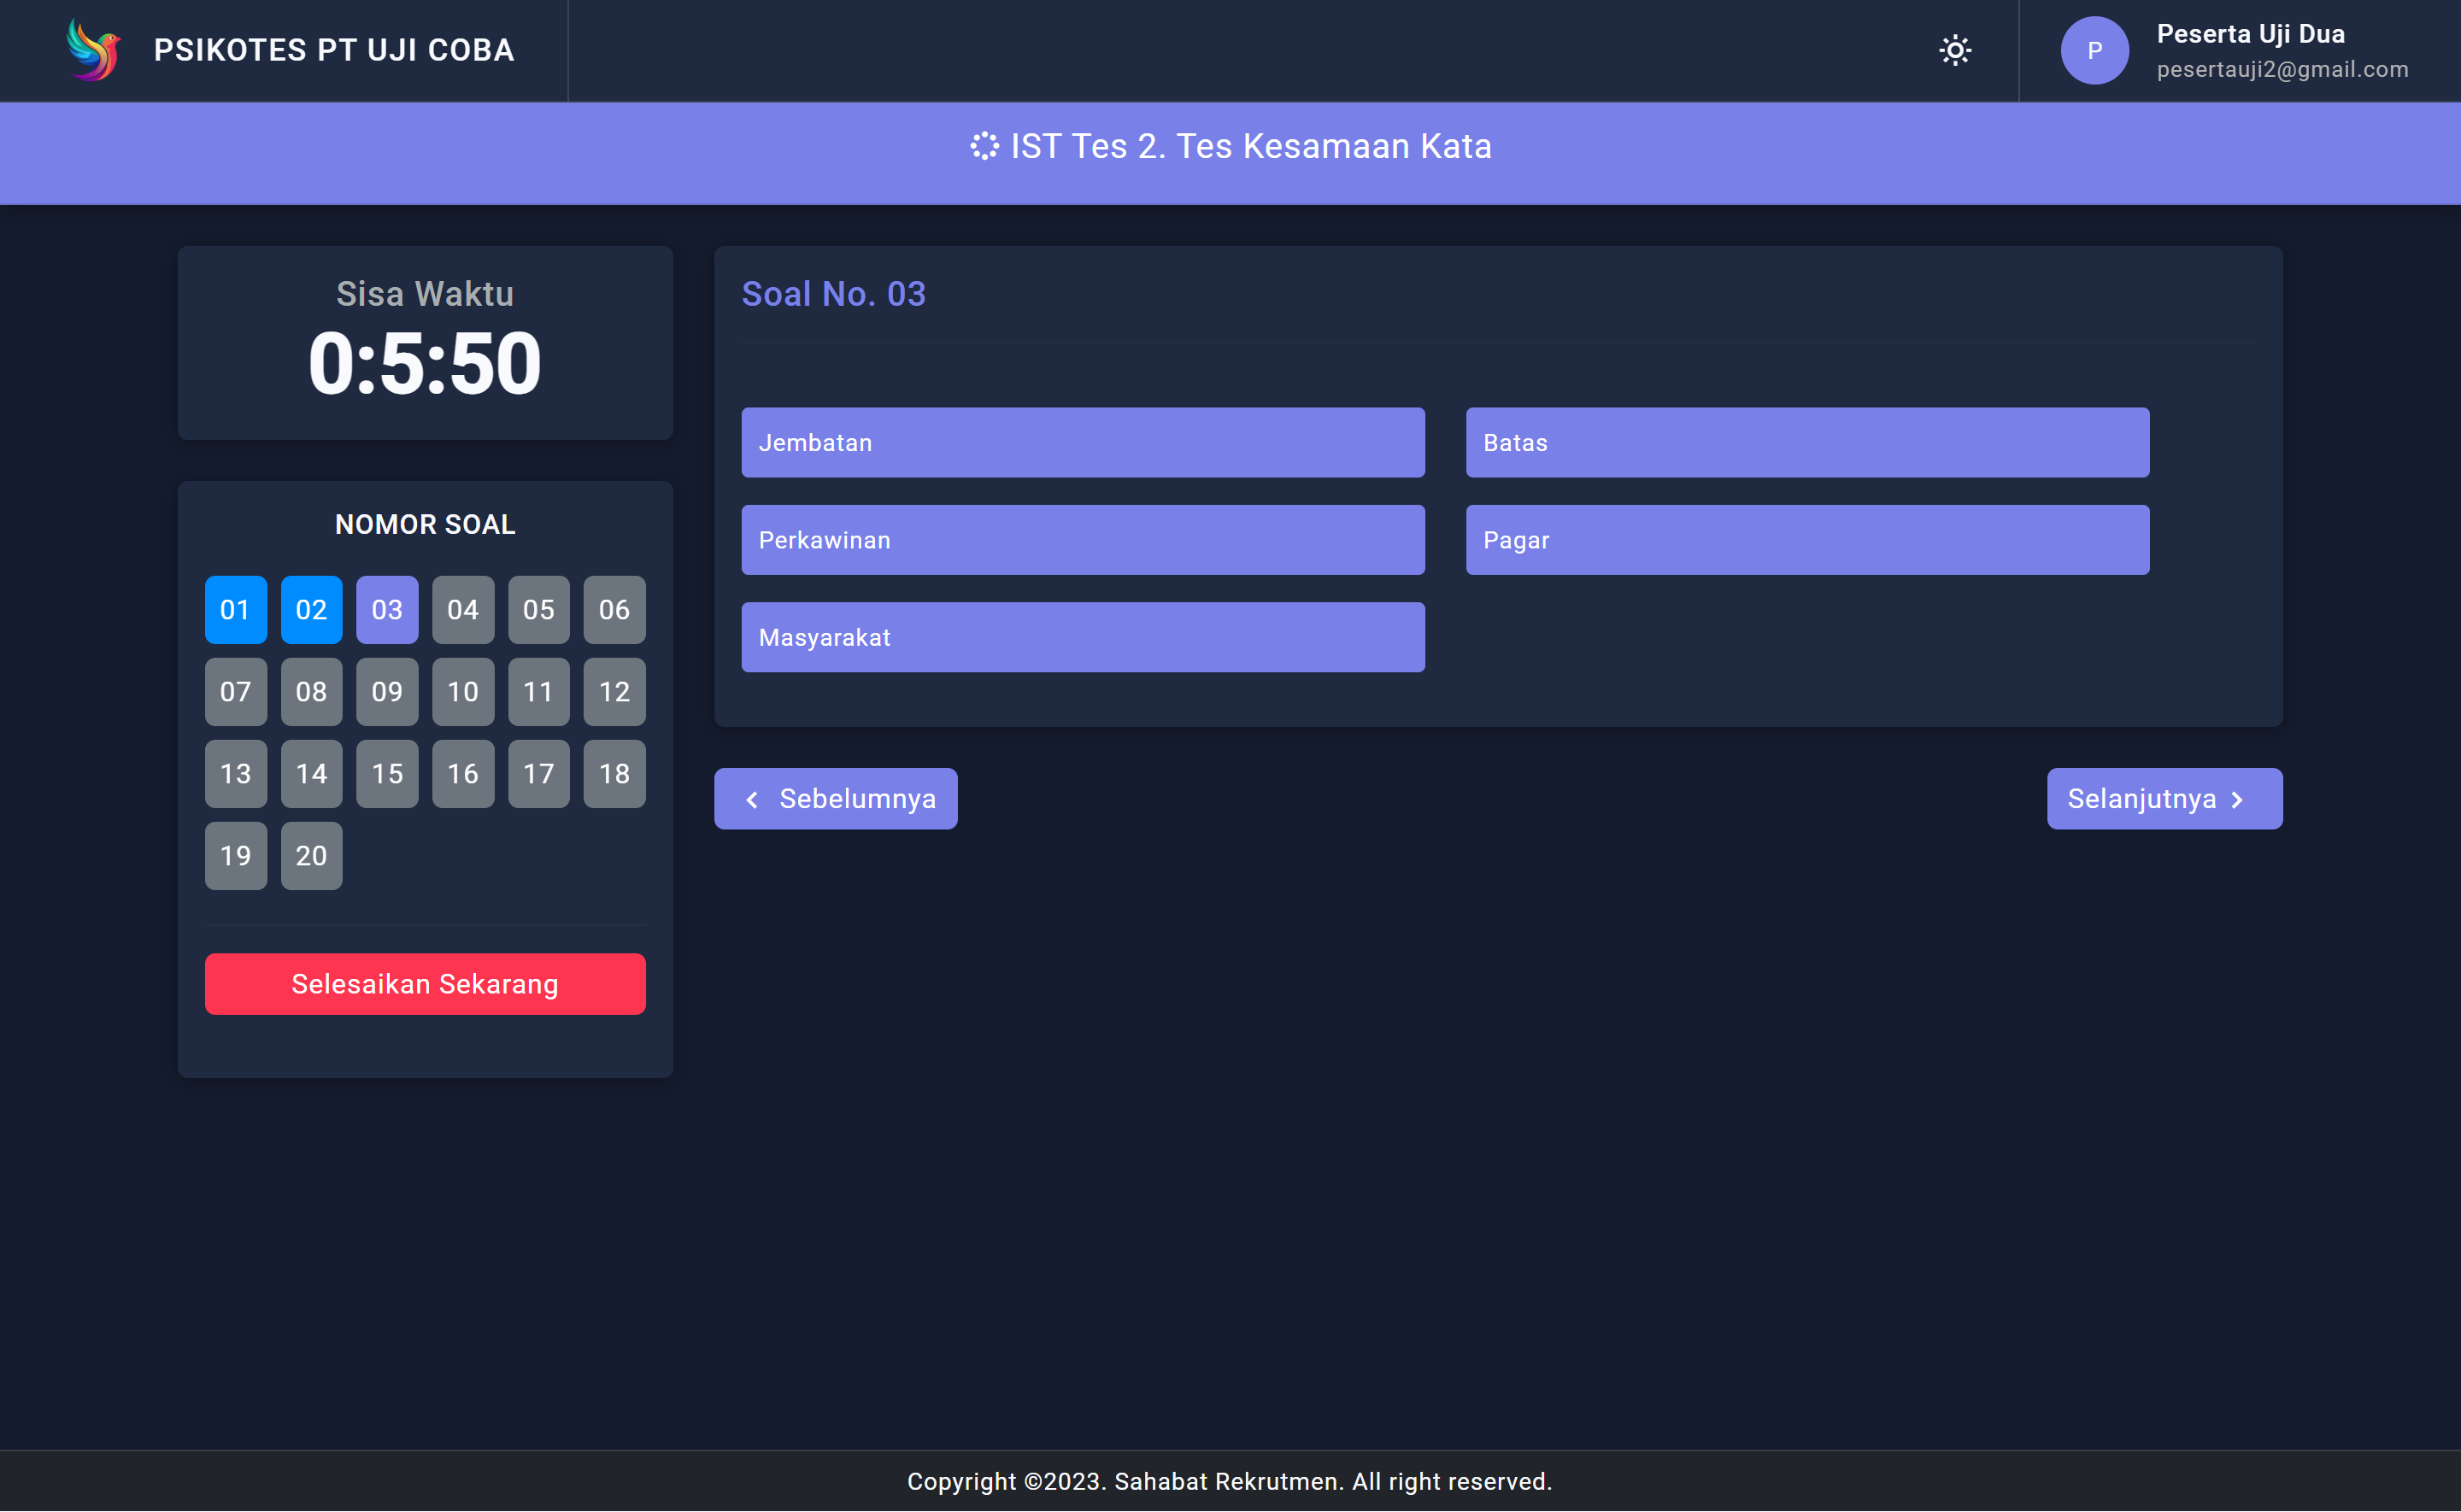Viewport: 2461px width, 1512px height.
Task: Click the spinner icon beside IST Tes 2
Action: pyautogui.click(x=984, y=146)
